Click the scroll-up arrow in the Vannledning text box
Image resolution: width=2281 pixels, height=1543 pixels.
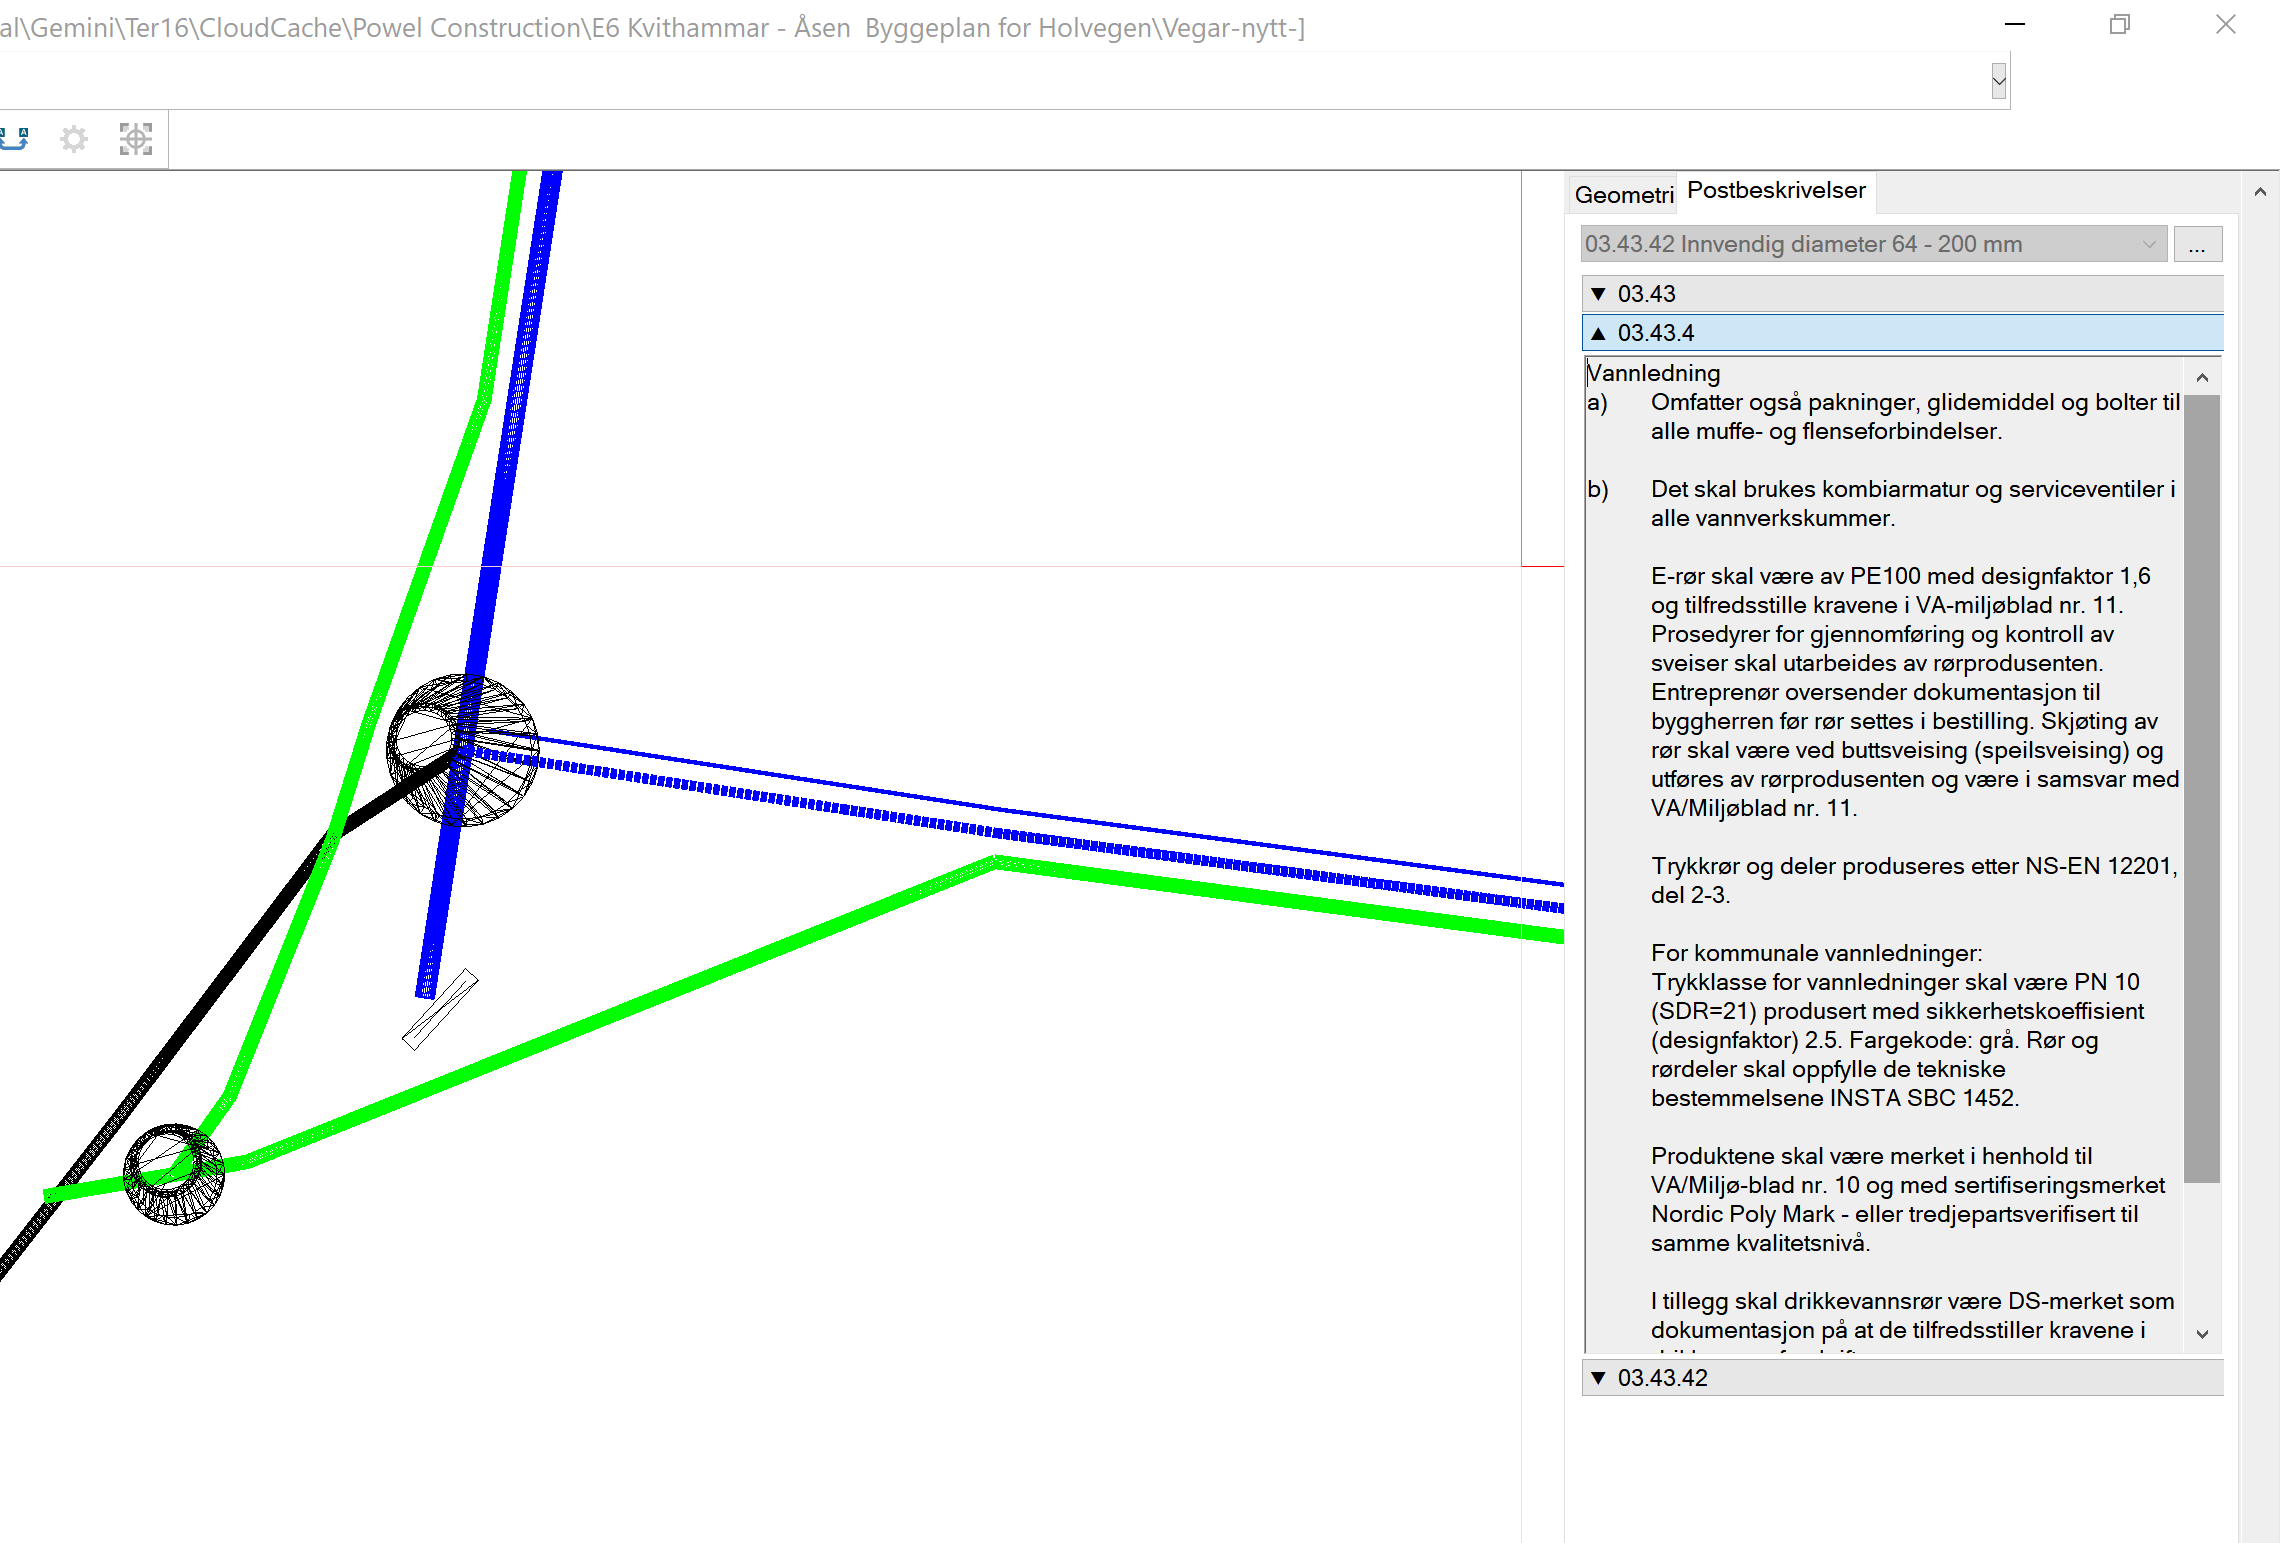tap(2202, 377)
